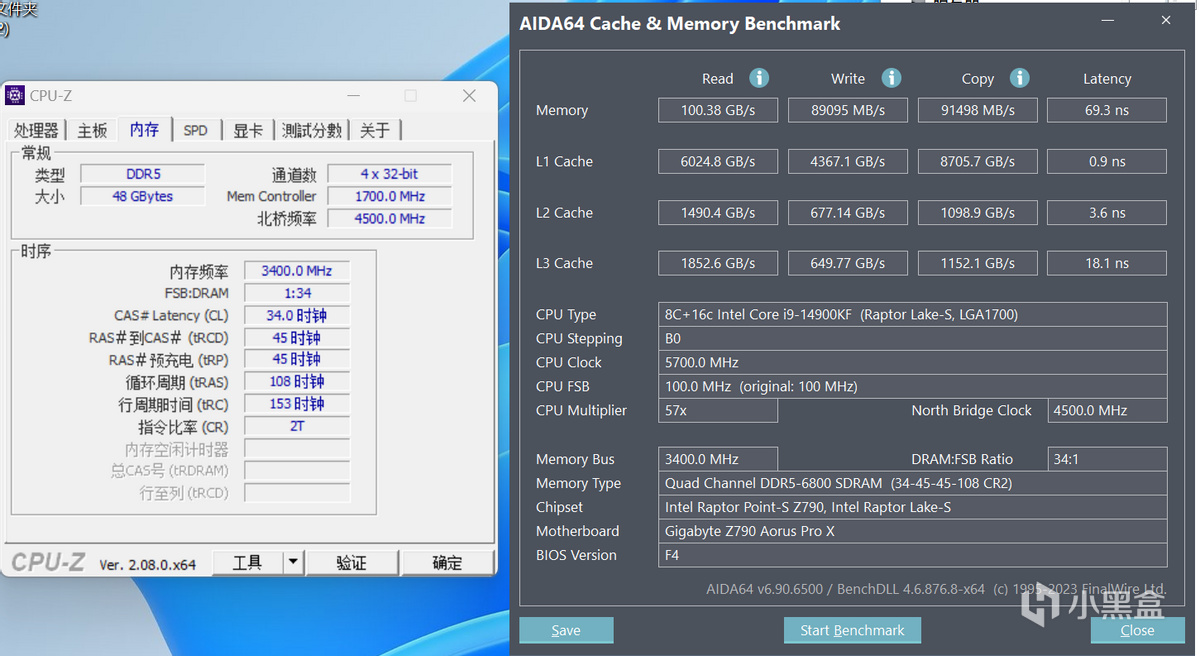Click the Close button in AIDA64
The height and width of the screenshot is (656, 1200).
tap(1137, 630)
